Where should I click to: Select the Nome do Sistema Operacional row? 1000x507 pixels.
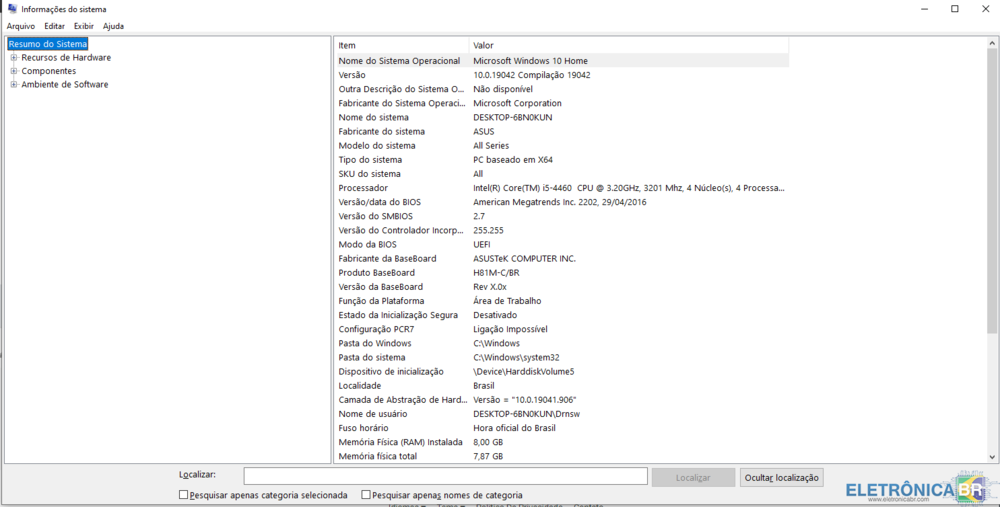[399, 61]
